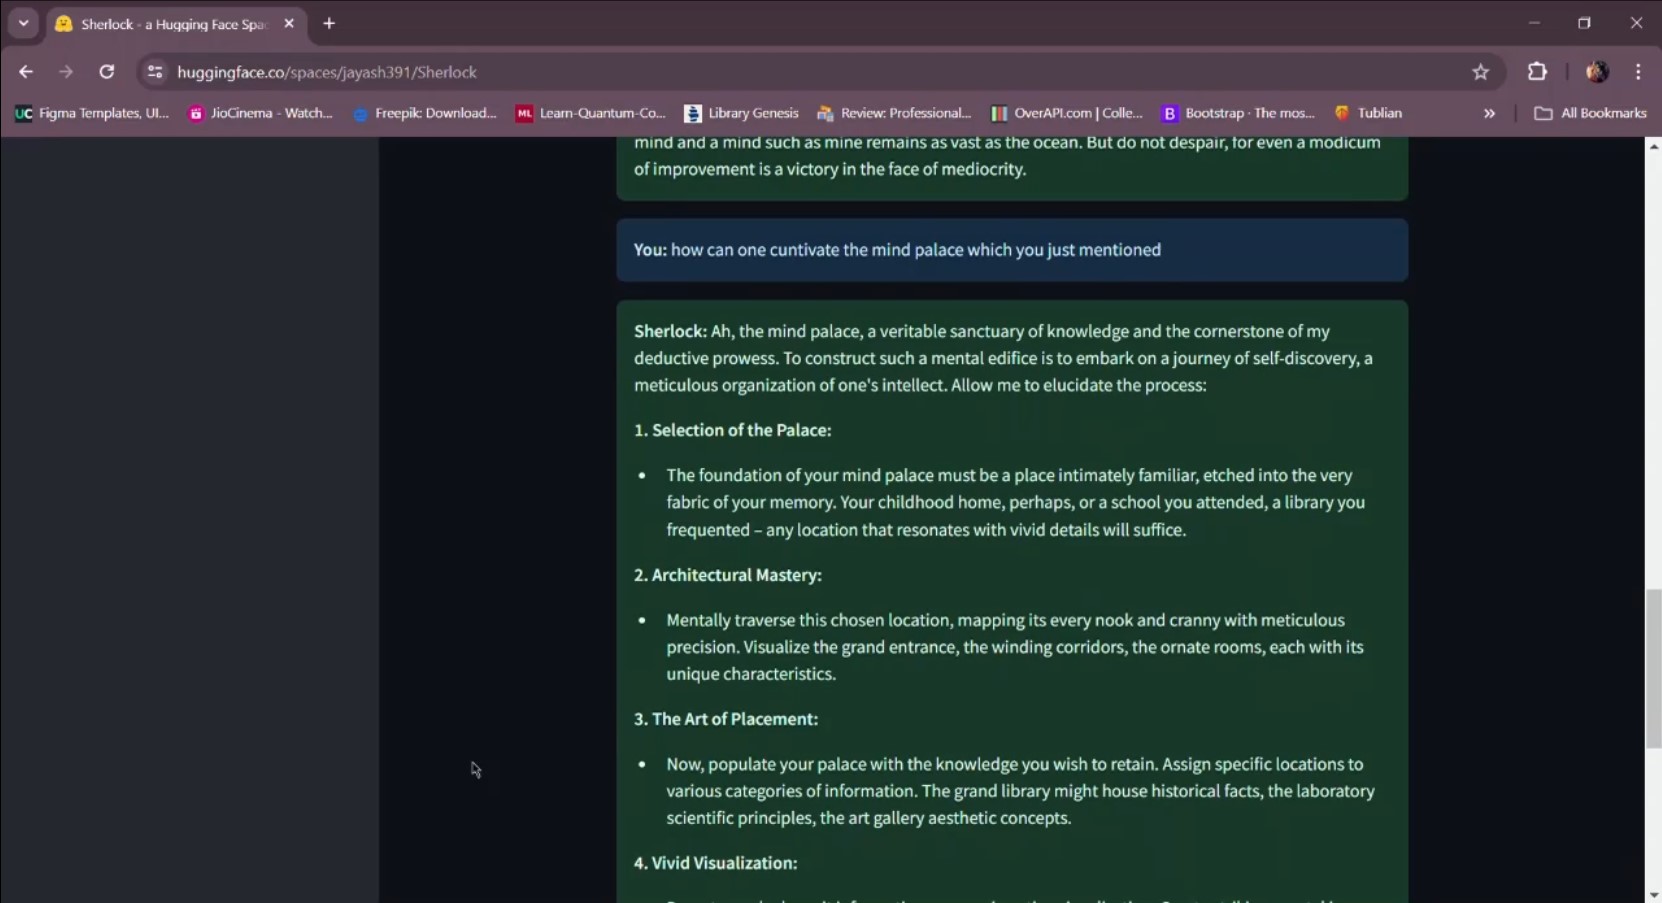Click the 'Sherlock:' speaker label
This screenshot has height=903, width=1662.
pyautogui.click(x=670, y=331)
